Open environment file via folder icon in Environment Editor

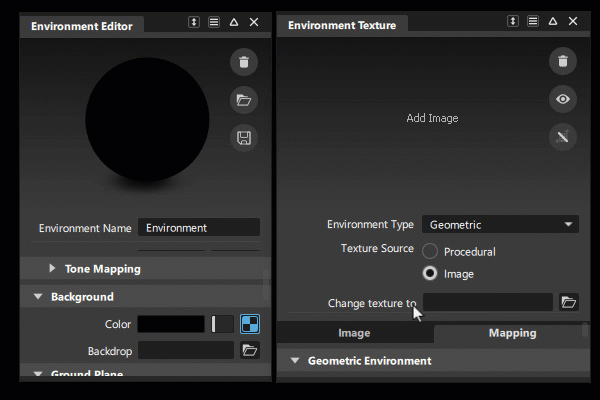[x=244, y=100]
